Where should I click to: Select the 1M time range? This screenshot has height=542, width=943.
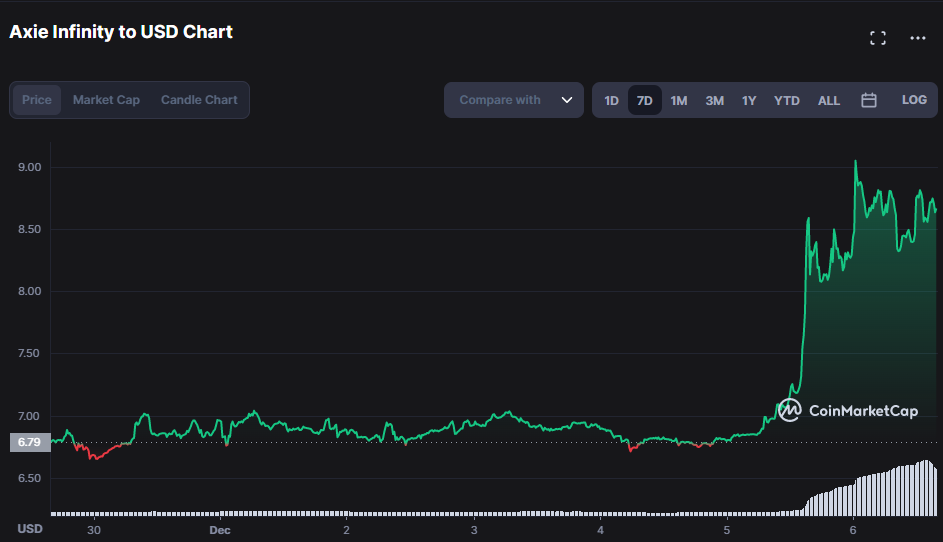679,100
